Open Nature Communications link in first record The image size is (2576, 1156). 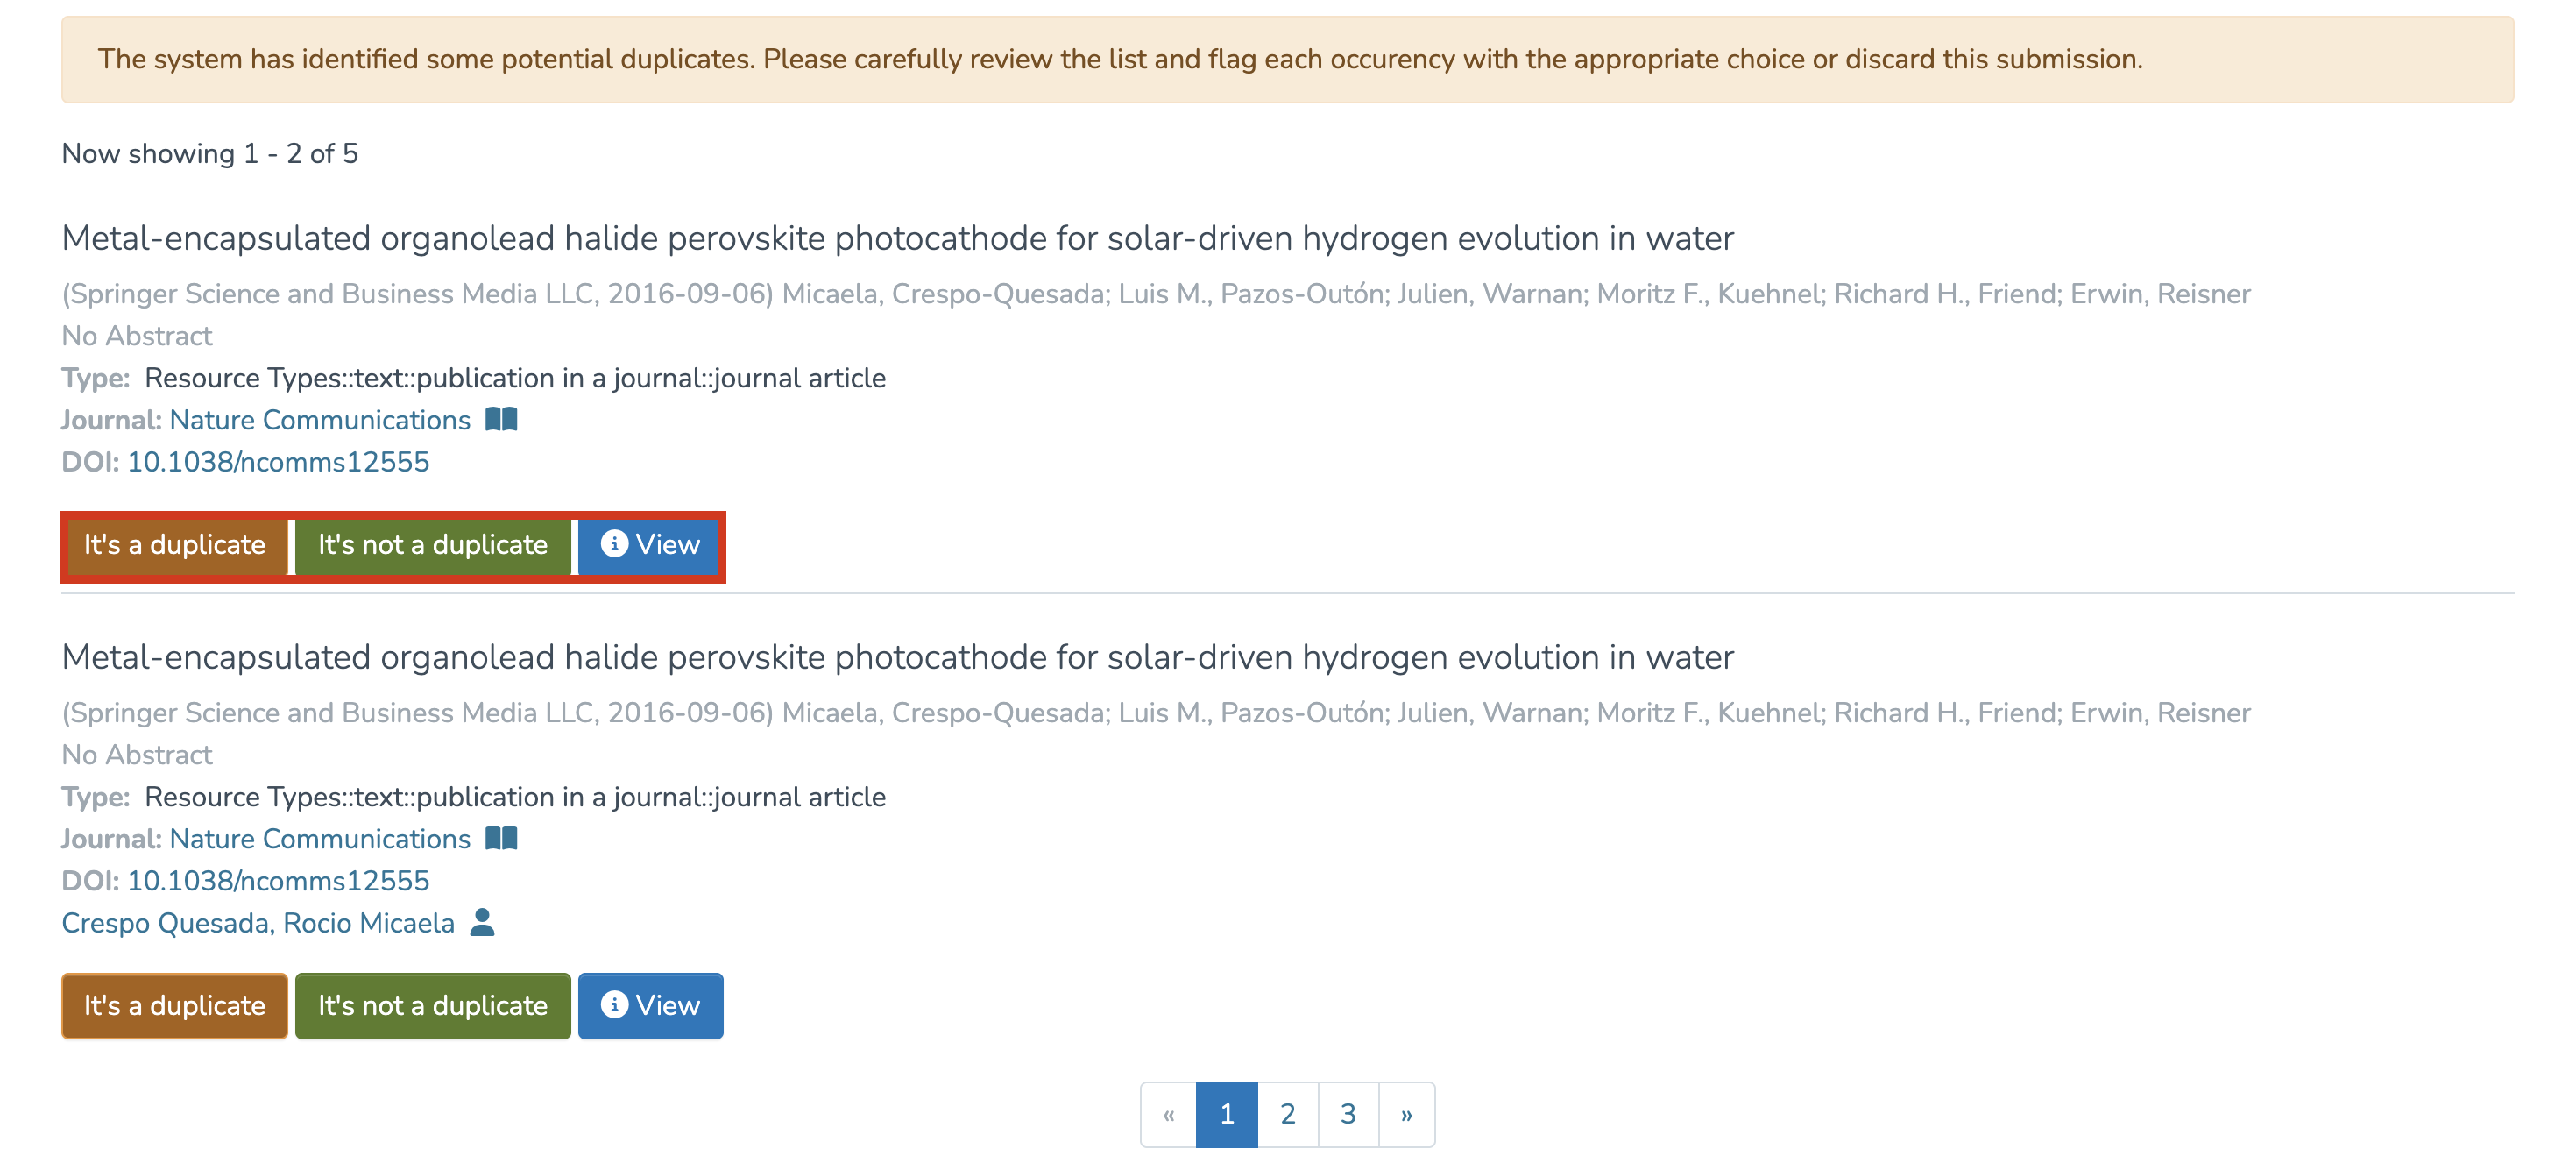tap(320, 420)
